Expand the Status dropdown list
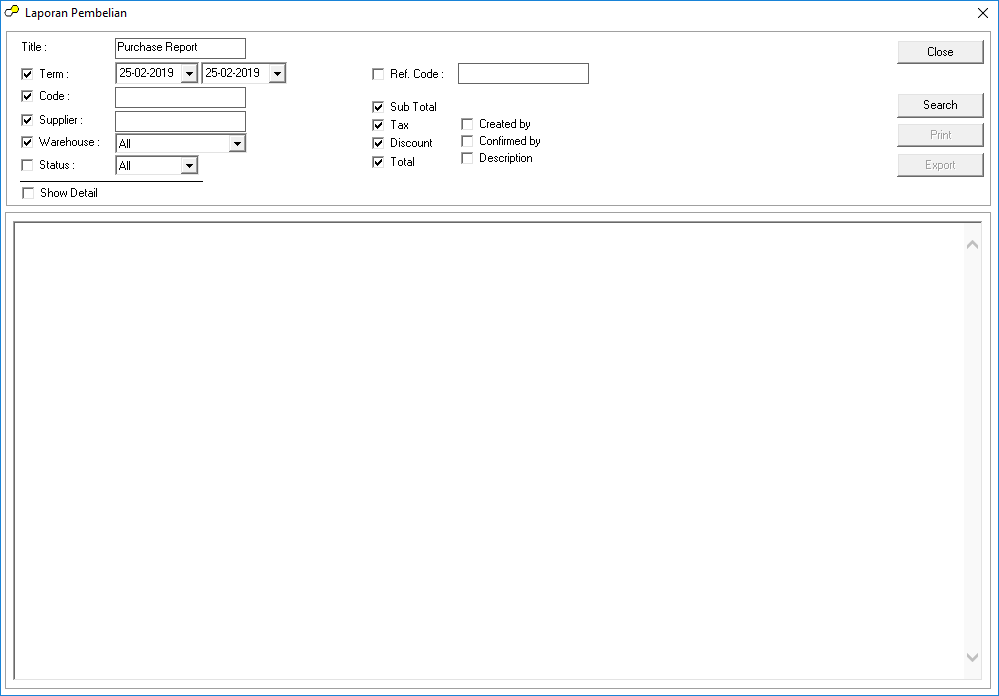 click(x=189, y=166)
